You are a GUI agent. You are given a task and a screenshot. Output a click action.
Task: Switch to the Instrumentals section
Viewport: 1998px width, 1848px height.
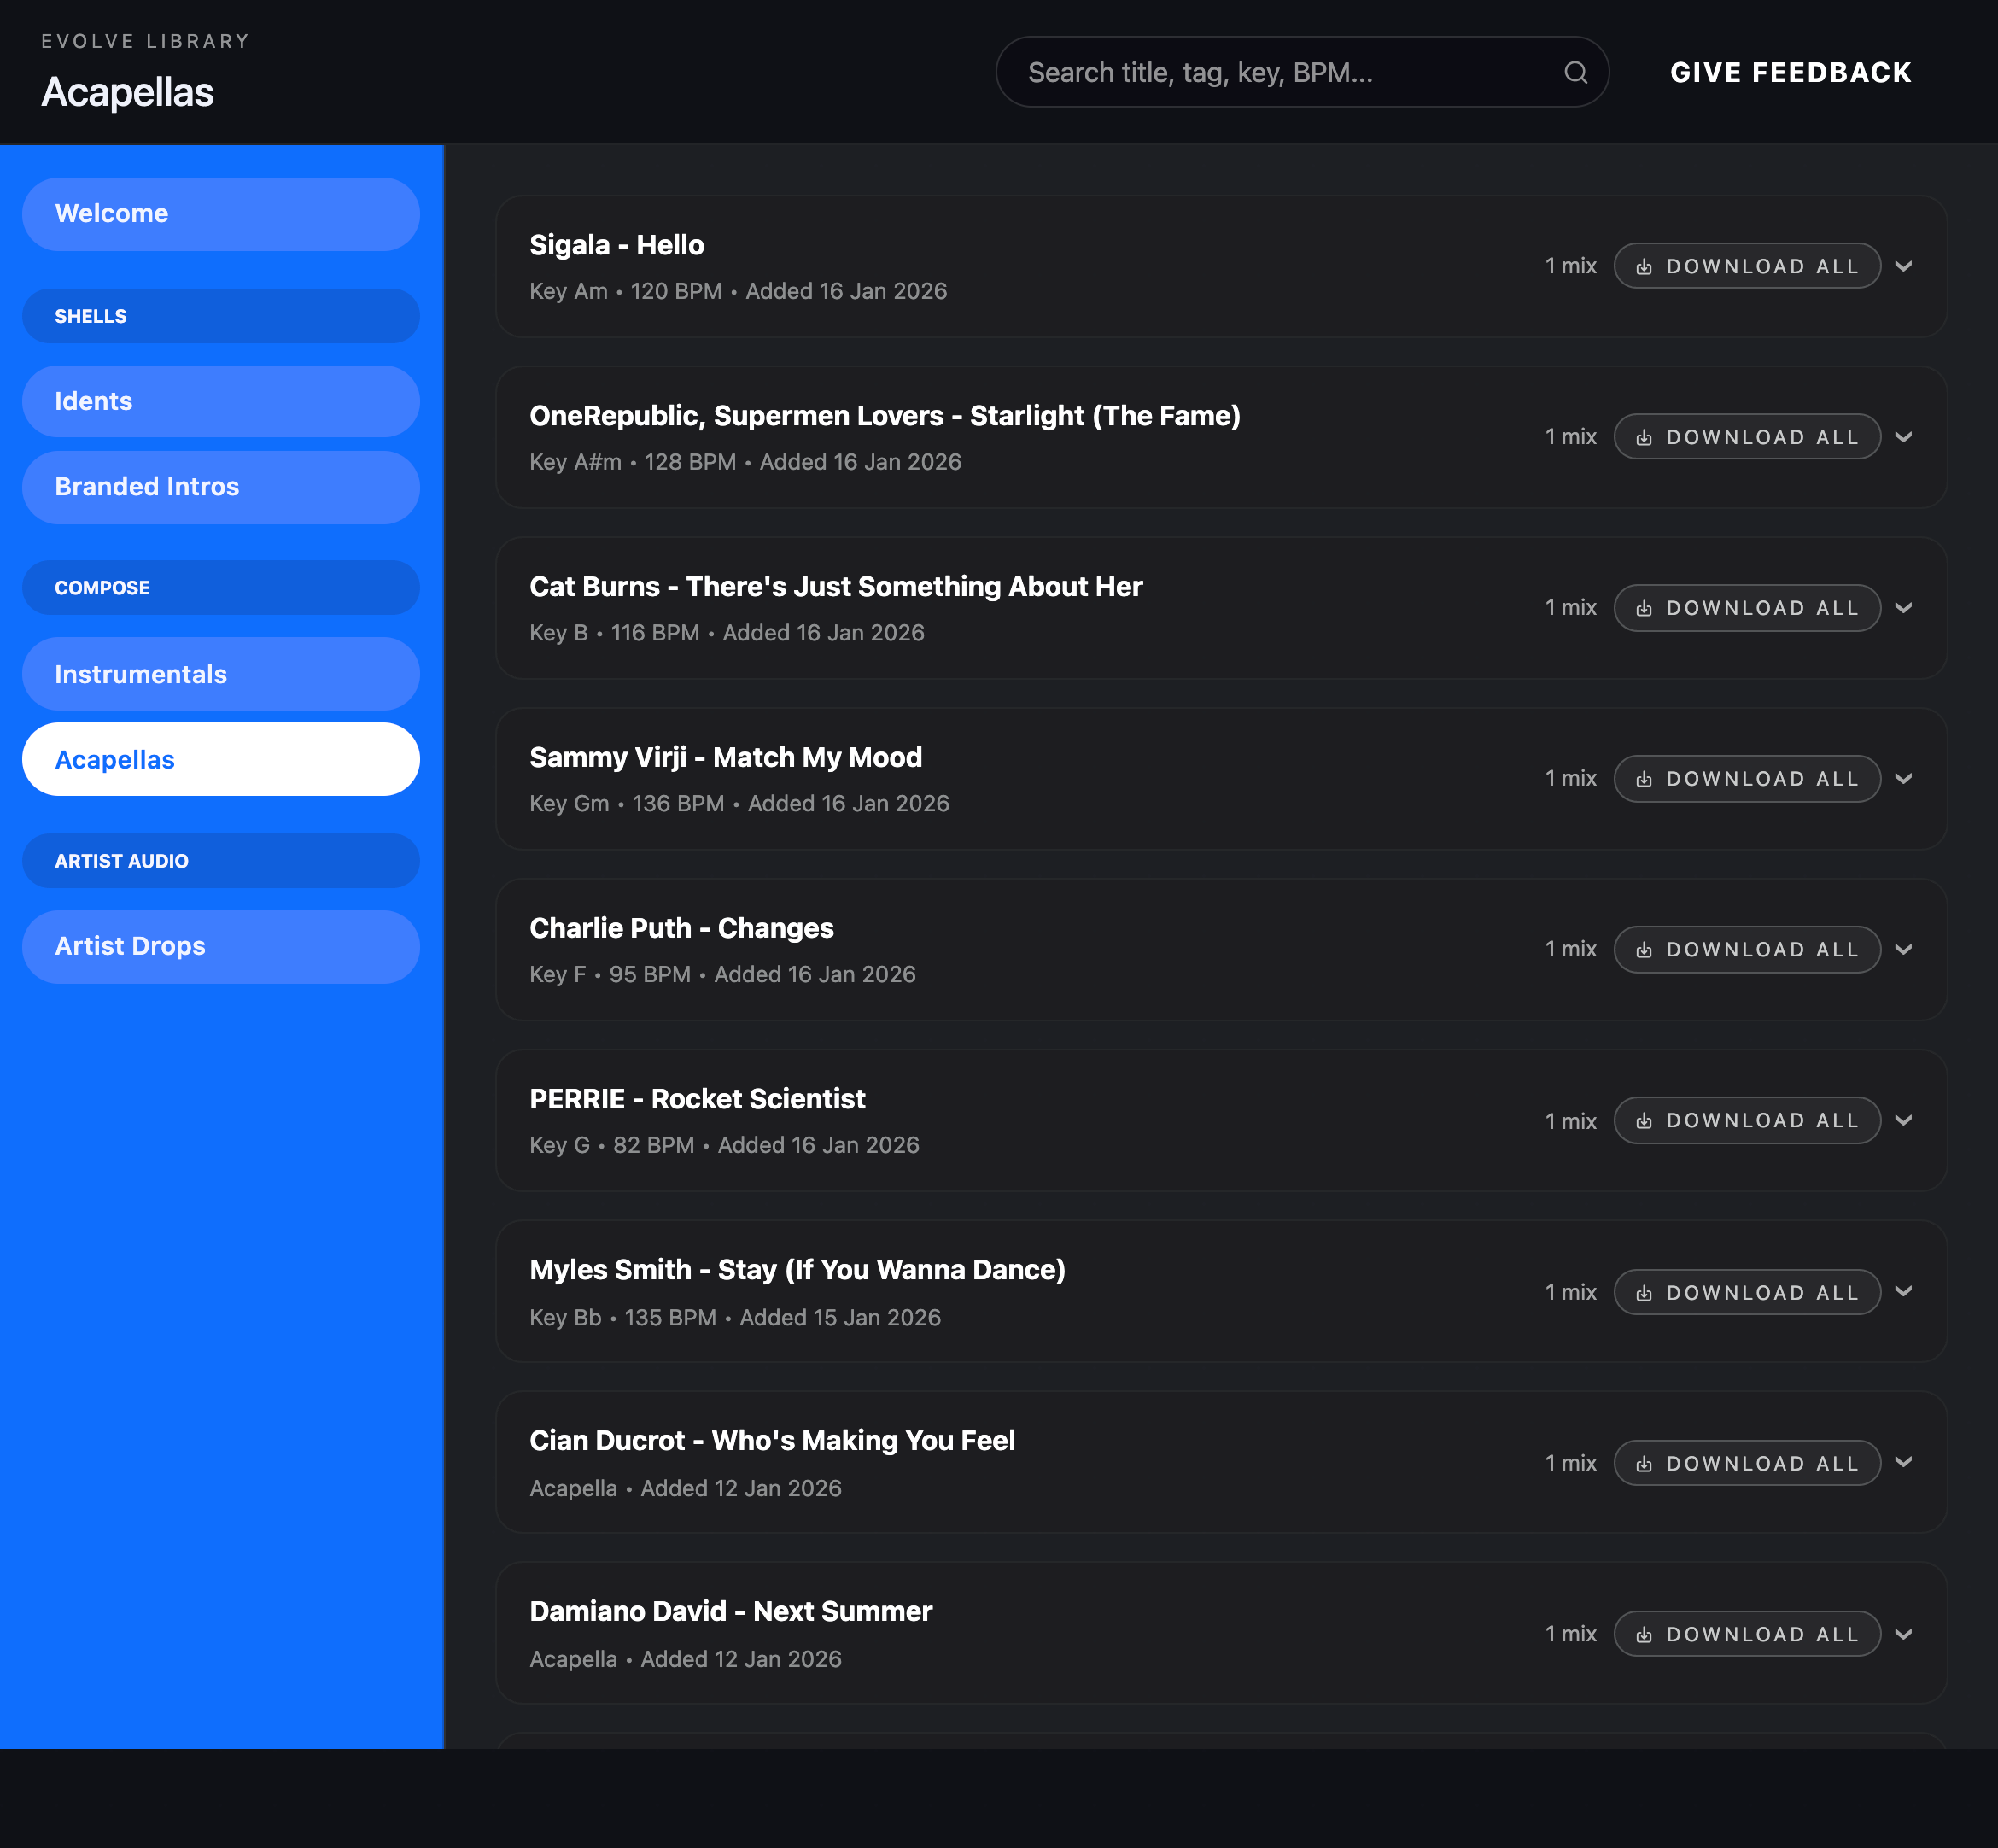click(x=220, y=673)
